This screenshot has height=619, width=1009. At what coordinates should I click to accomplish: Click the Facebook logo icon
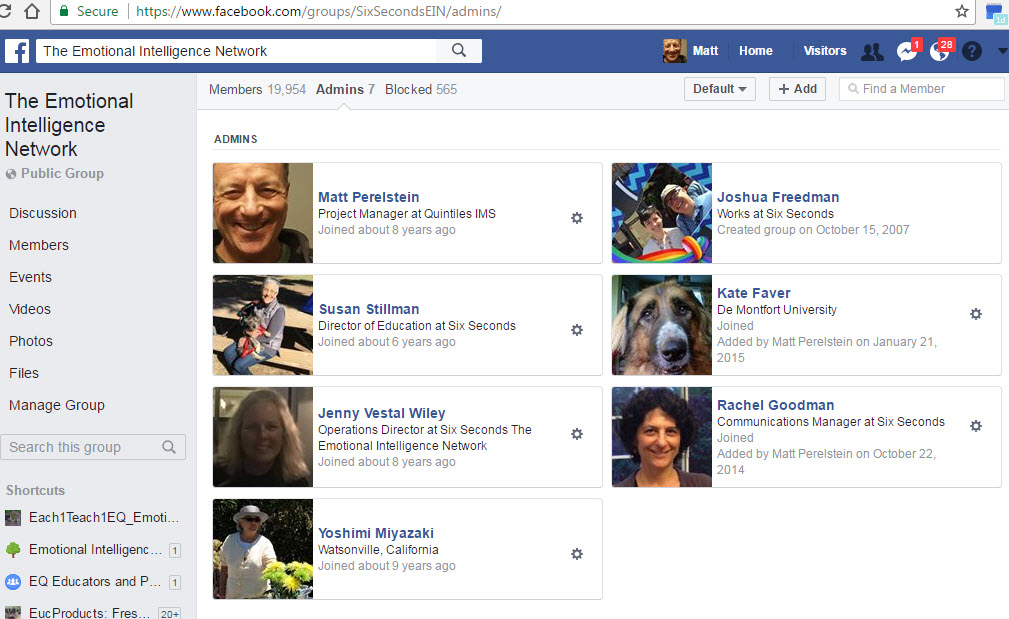pos(17,51)
